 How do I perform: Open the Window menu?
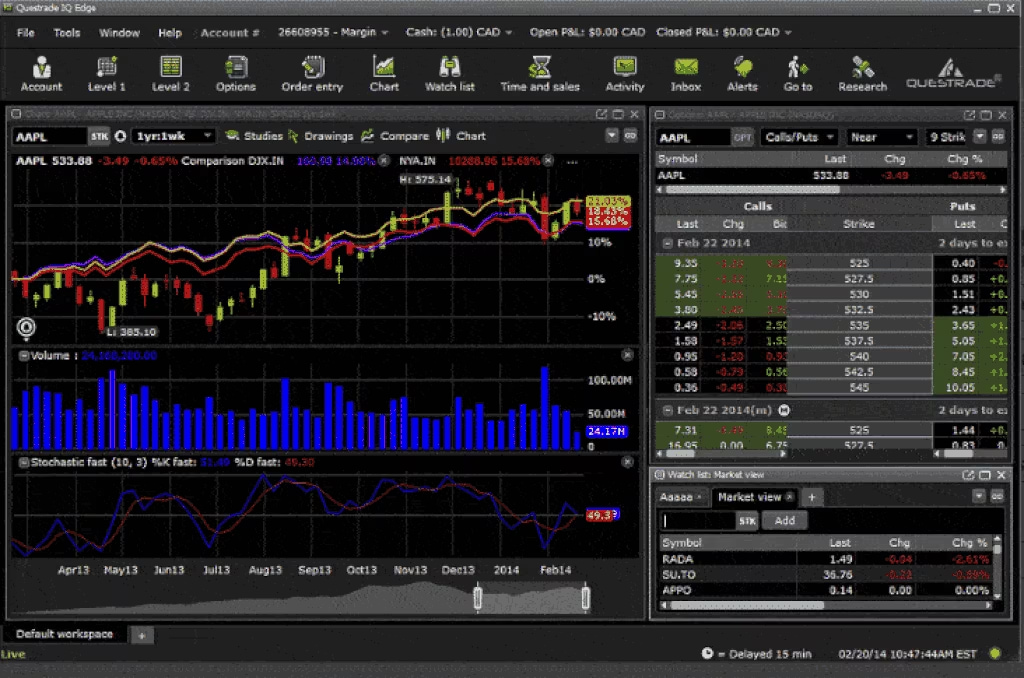coord(119,32)
